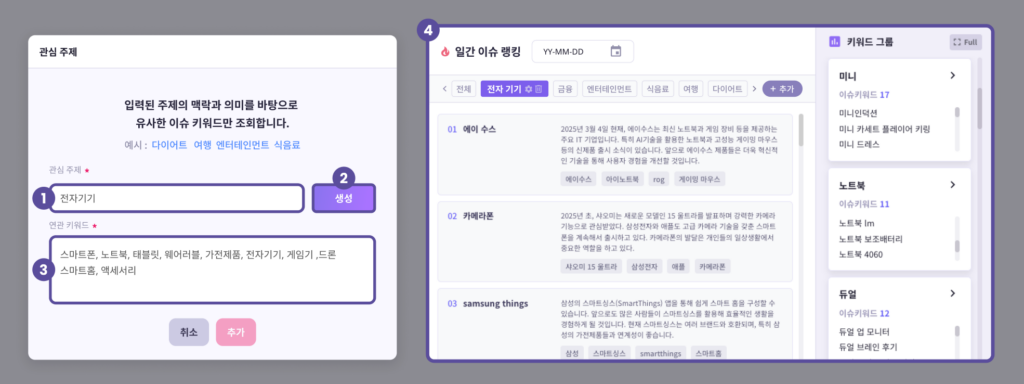Click the smartthings keyword tag
Screen dimensions: 1024x384
660,353
